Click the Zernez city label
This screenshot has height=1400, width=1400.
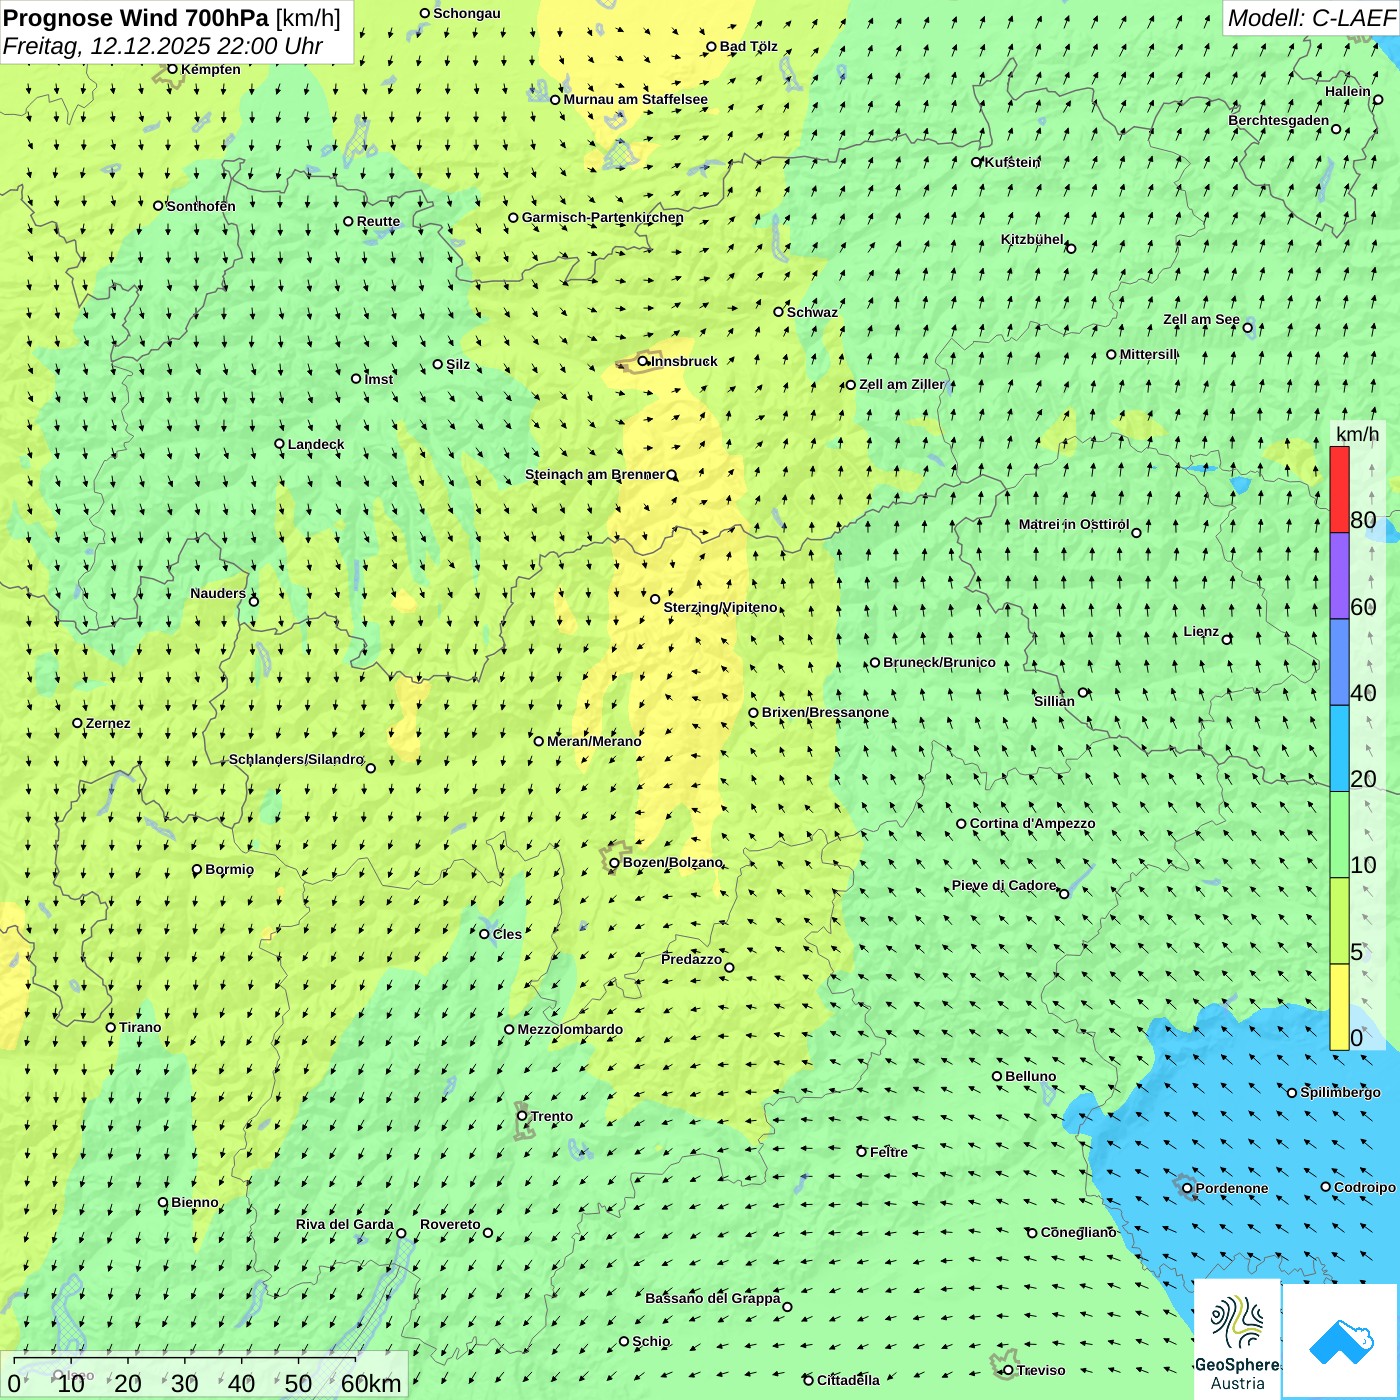108,723
